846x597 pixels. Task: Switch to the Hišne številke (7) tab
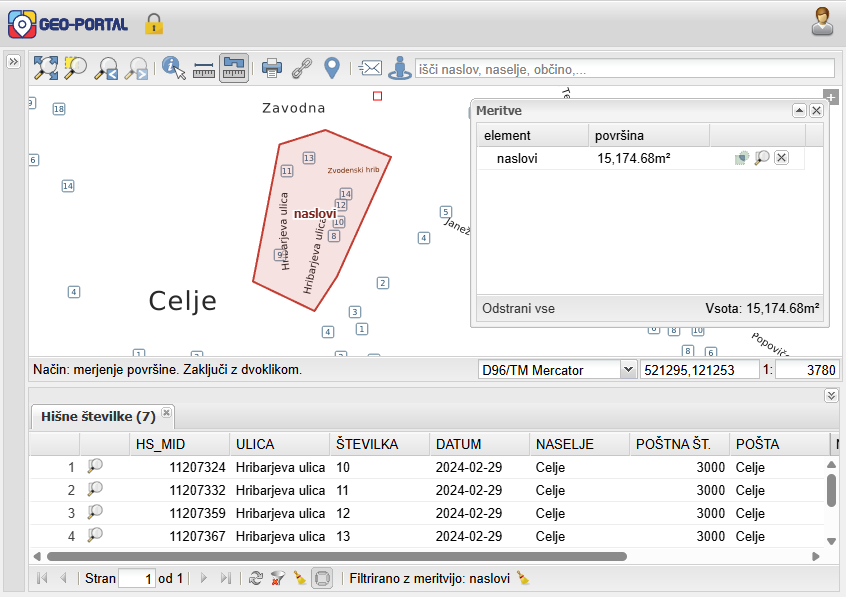[98, 416]
